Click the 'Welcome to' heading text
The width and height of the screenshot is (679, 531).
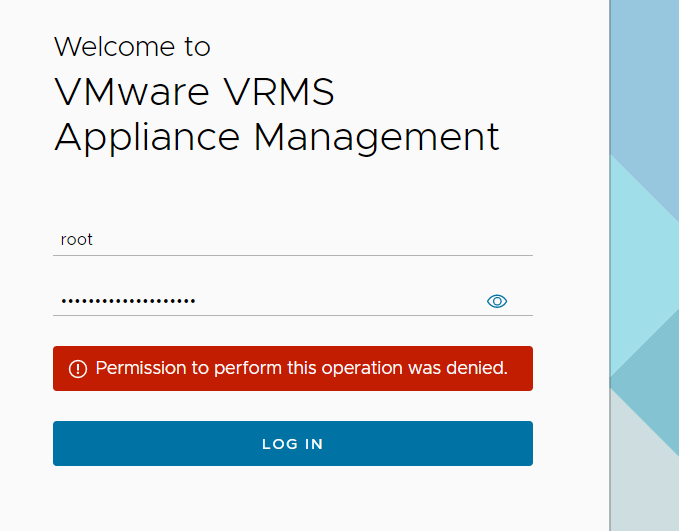coord(132,47)
